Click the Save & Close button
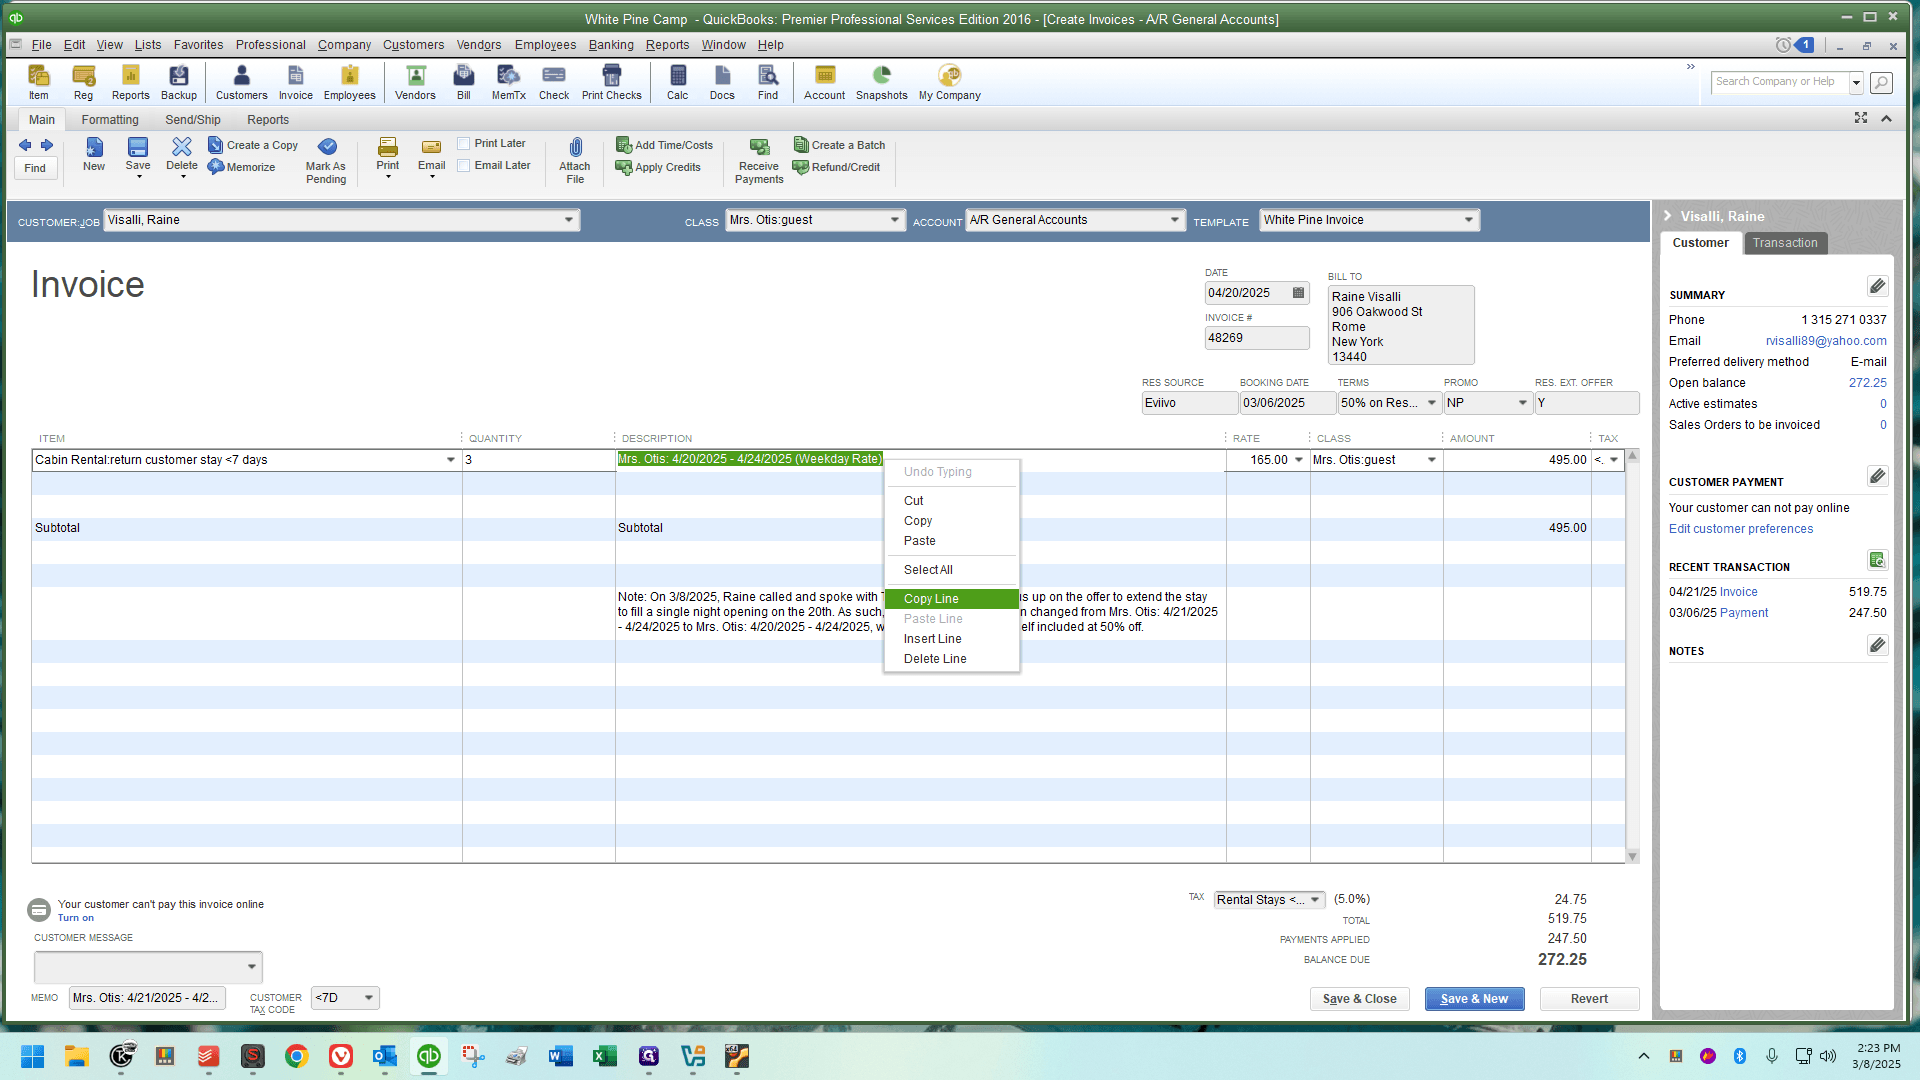Screen dimensions: 1920x1080 (x=1359, y=999)
